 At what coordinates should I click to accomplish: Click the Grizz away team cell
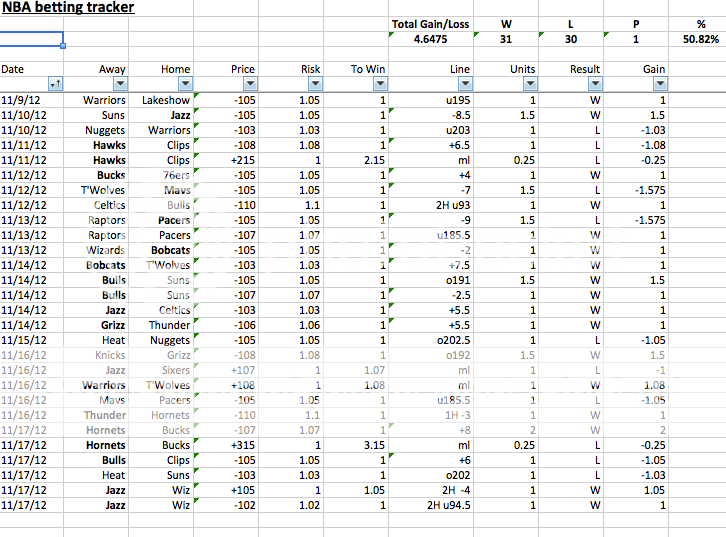click(x=96, y=325)
